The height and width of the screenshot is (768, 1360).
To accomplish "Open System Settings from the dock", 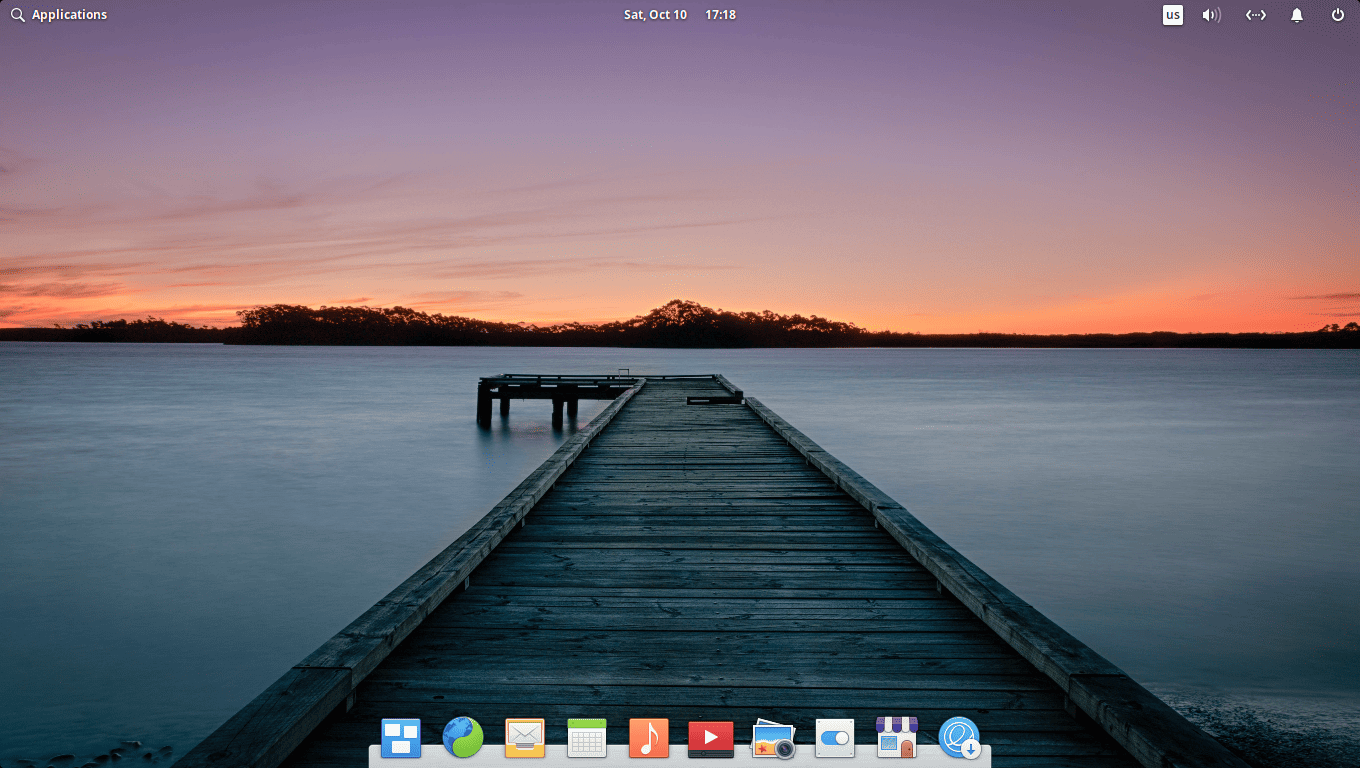I will [835, 739].
